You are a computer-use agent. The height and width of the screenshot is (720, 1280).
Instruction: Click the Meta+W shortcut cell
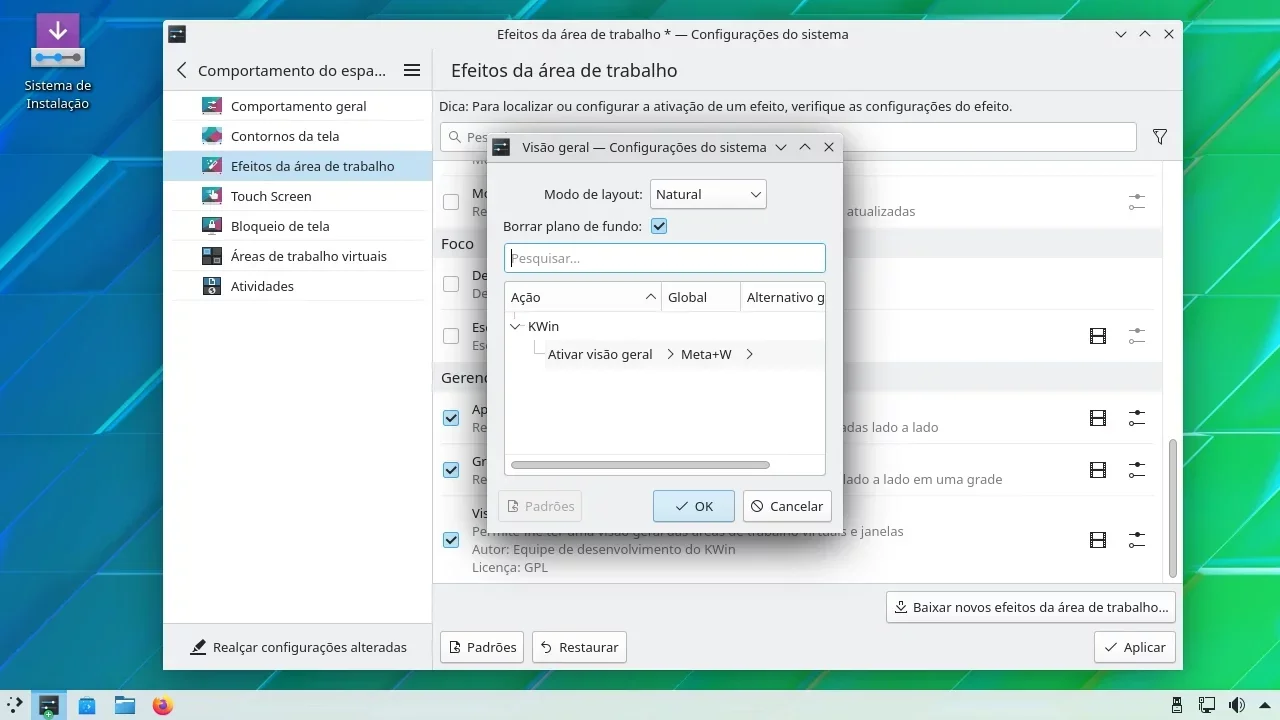tap(706, 354)
